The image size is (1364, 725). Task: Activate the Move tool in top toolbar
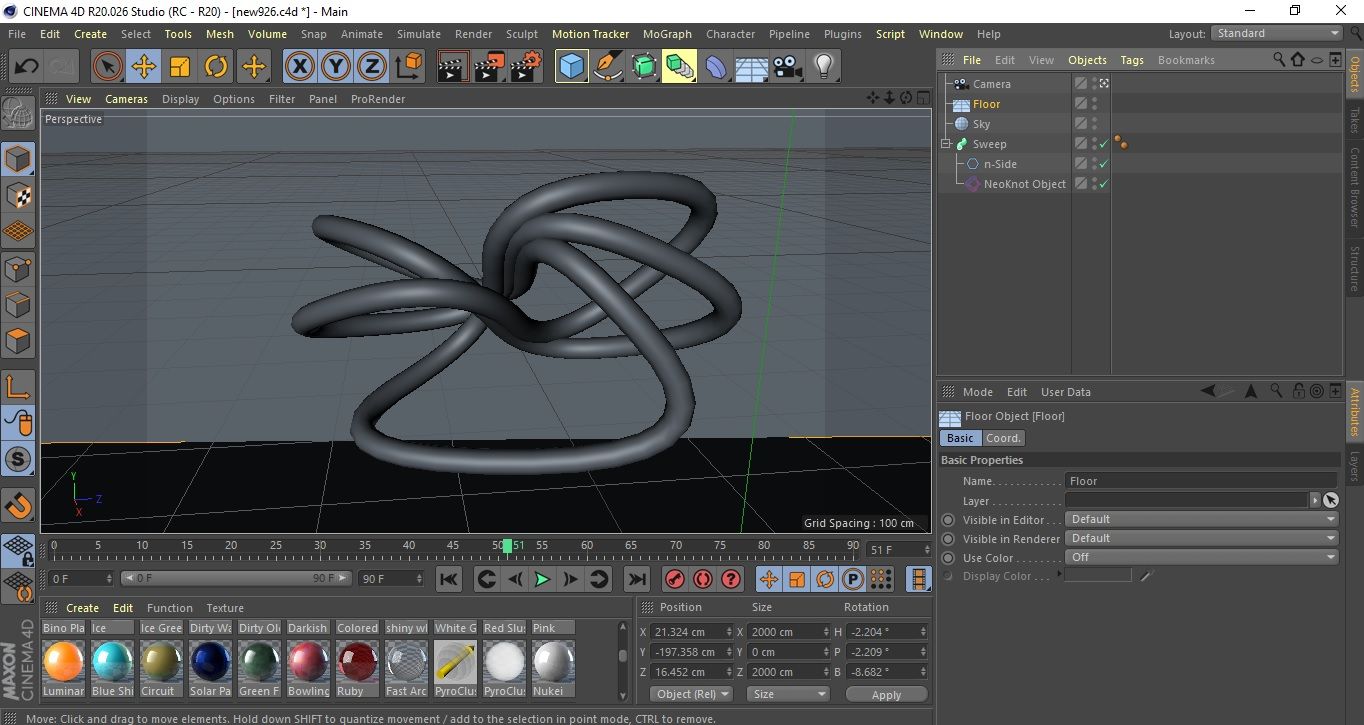144,67
